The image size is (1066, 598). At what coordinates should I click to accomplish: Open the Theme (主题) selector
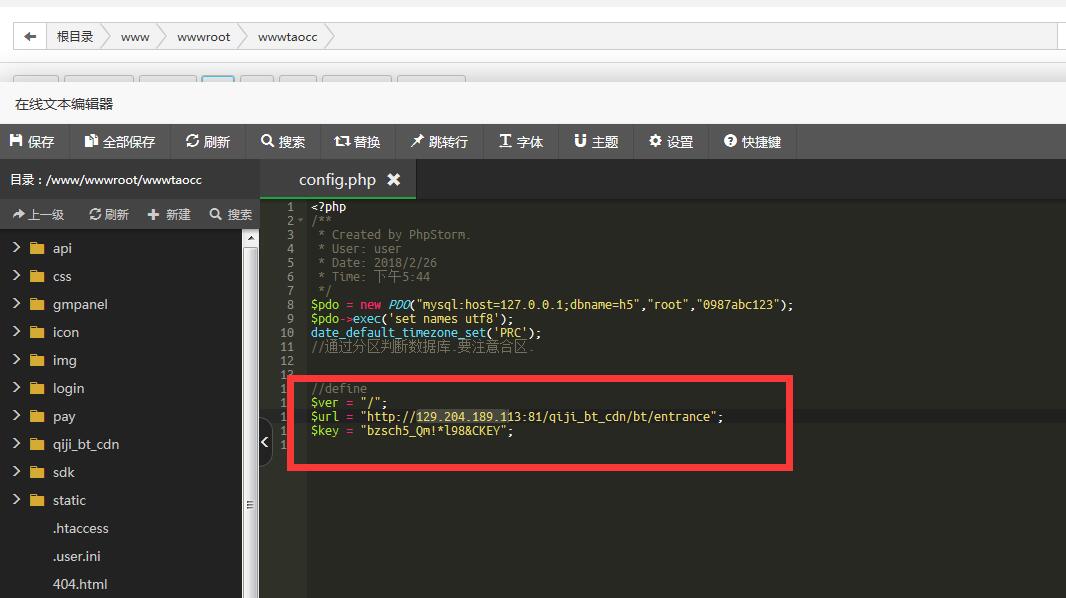[x=596, y=142]
